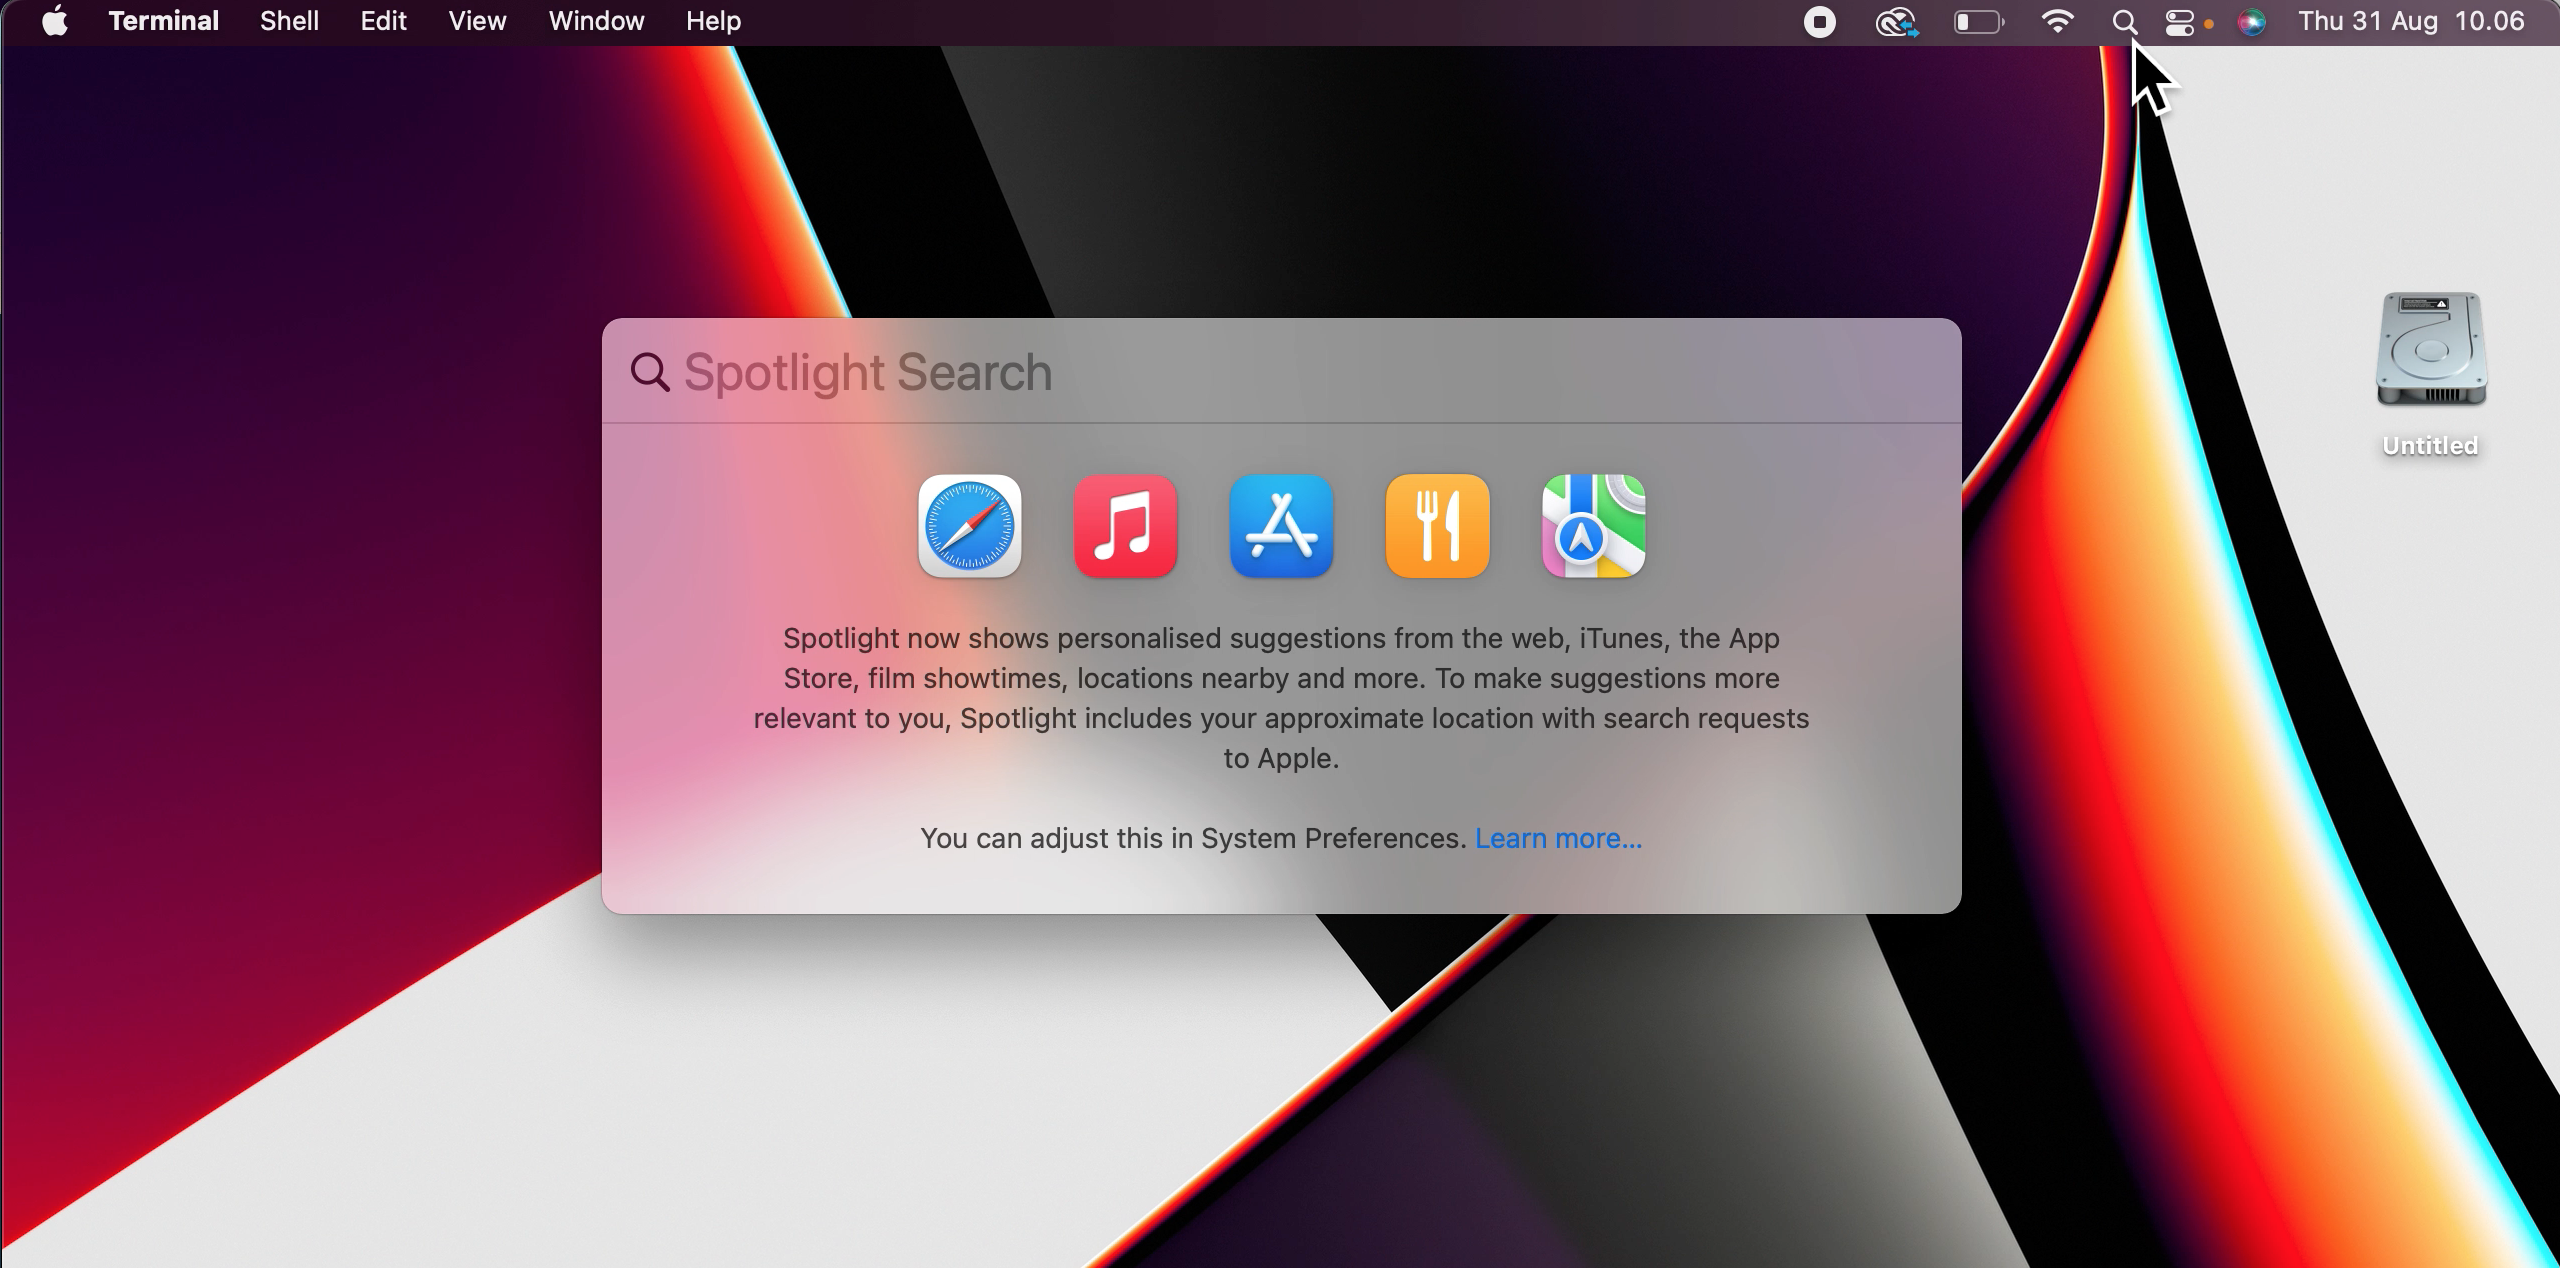This screenshot has height=1268, width=2560.
Task: Open the Wi-Fi status menu
Action: [x=2057, y=22]
